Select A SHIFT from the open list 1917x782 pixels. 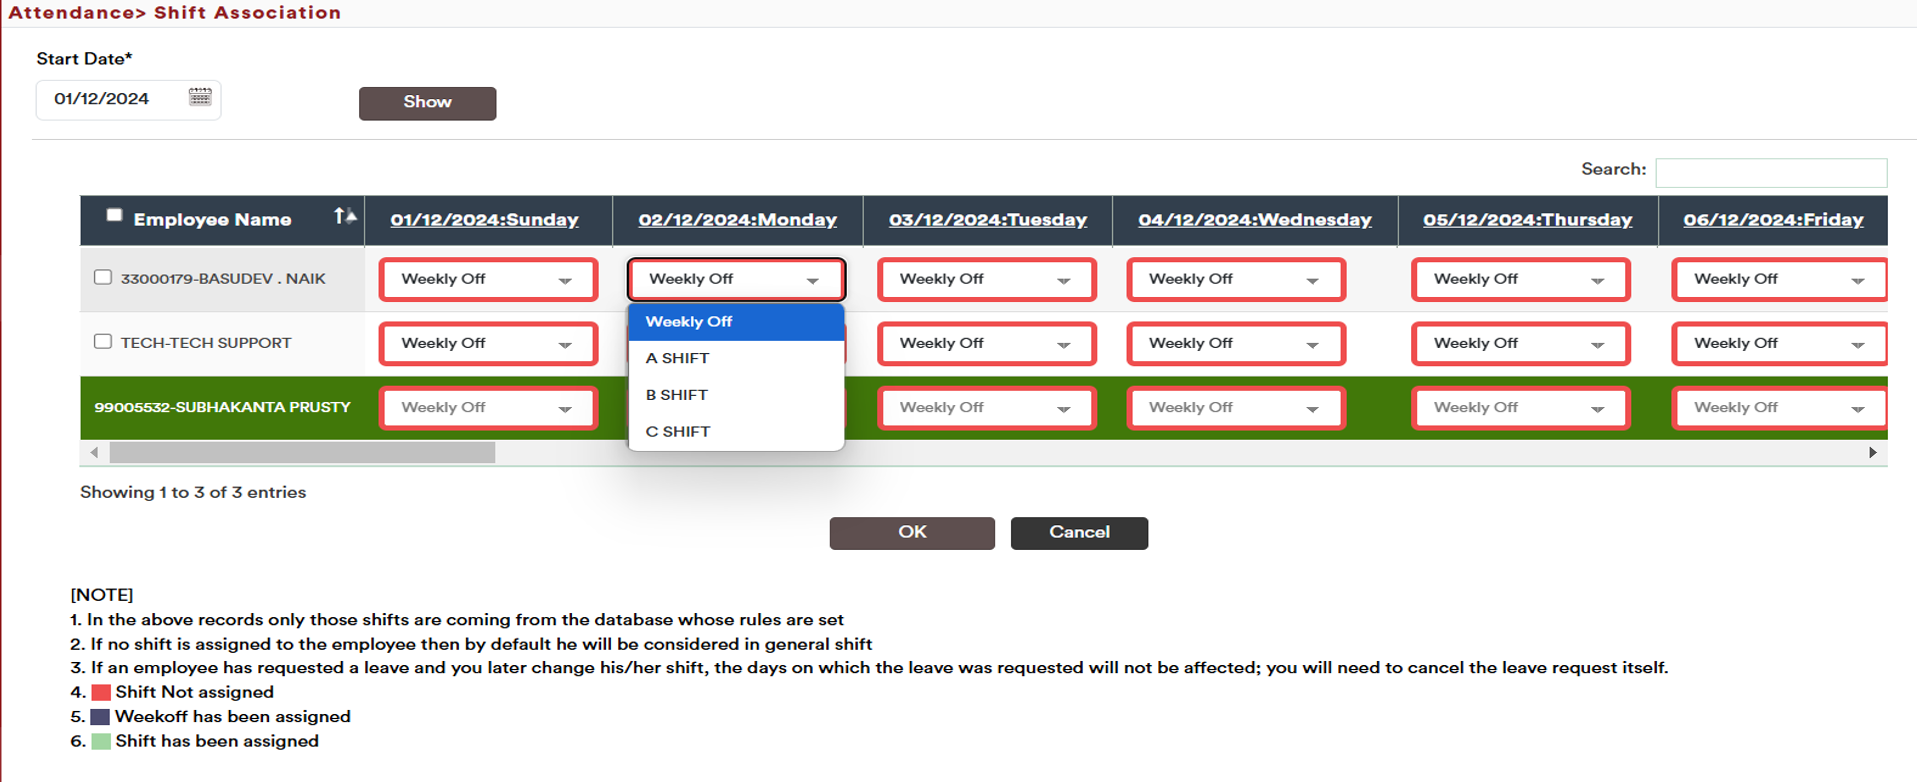click(678, 358)
